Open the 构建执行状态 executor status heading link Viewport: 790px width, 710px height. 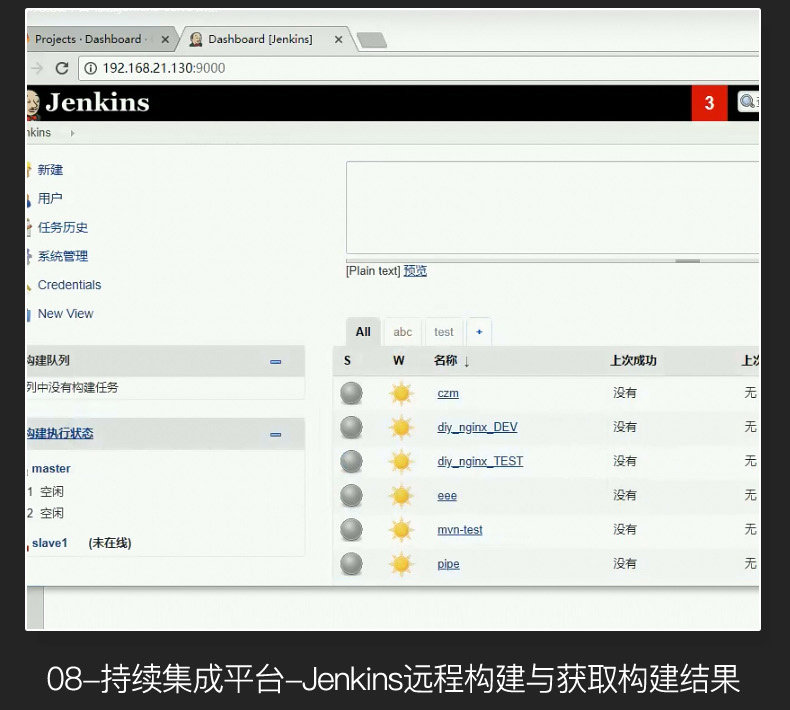point(60,433)
